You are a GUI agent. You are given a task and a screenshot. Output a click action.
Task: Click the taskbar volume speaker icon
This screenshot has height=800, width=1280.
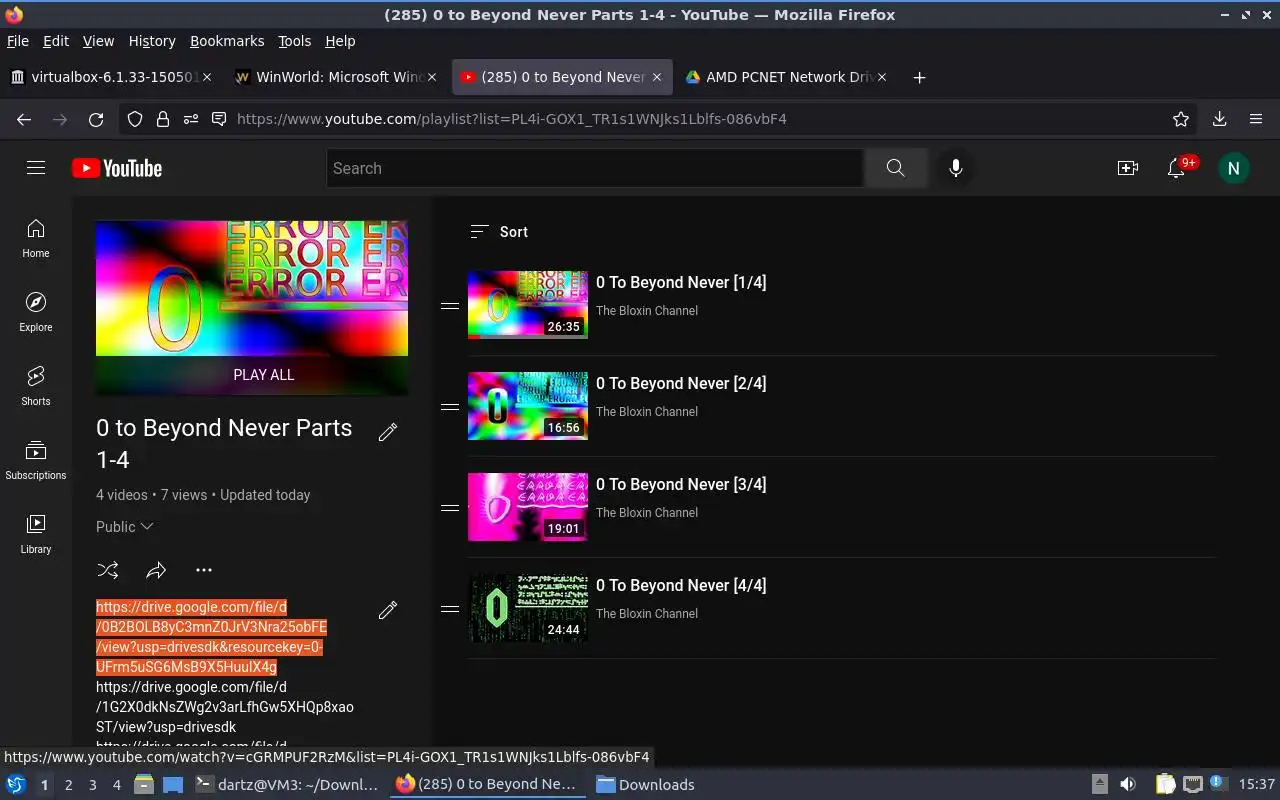pos(1127,785)
